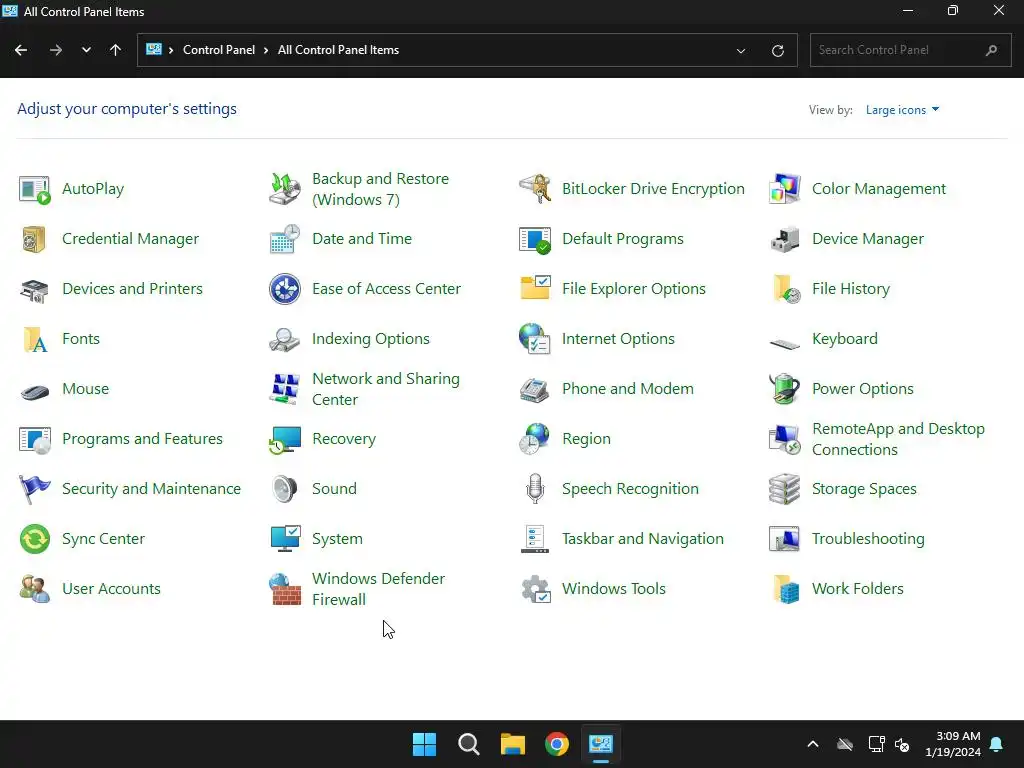Open the Windows Defender Firewall brick icon
The image size is (1024, 768).
[285, 589]
